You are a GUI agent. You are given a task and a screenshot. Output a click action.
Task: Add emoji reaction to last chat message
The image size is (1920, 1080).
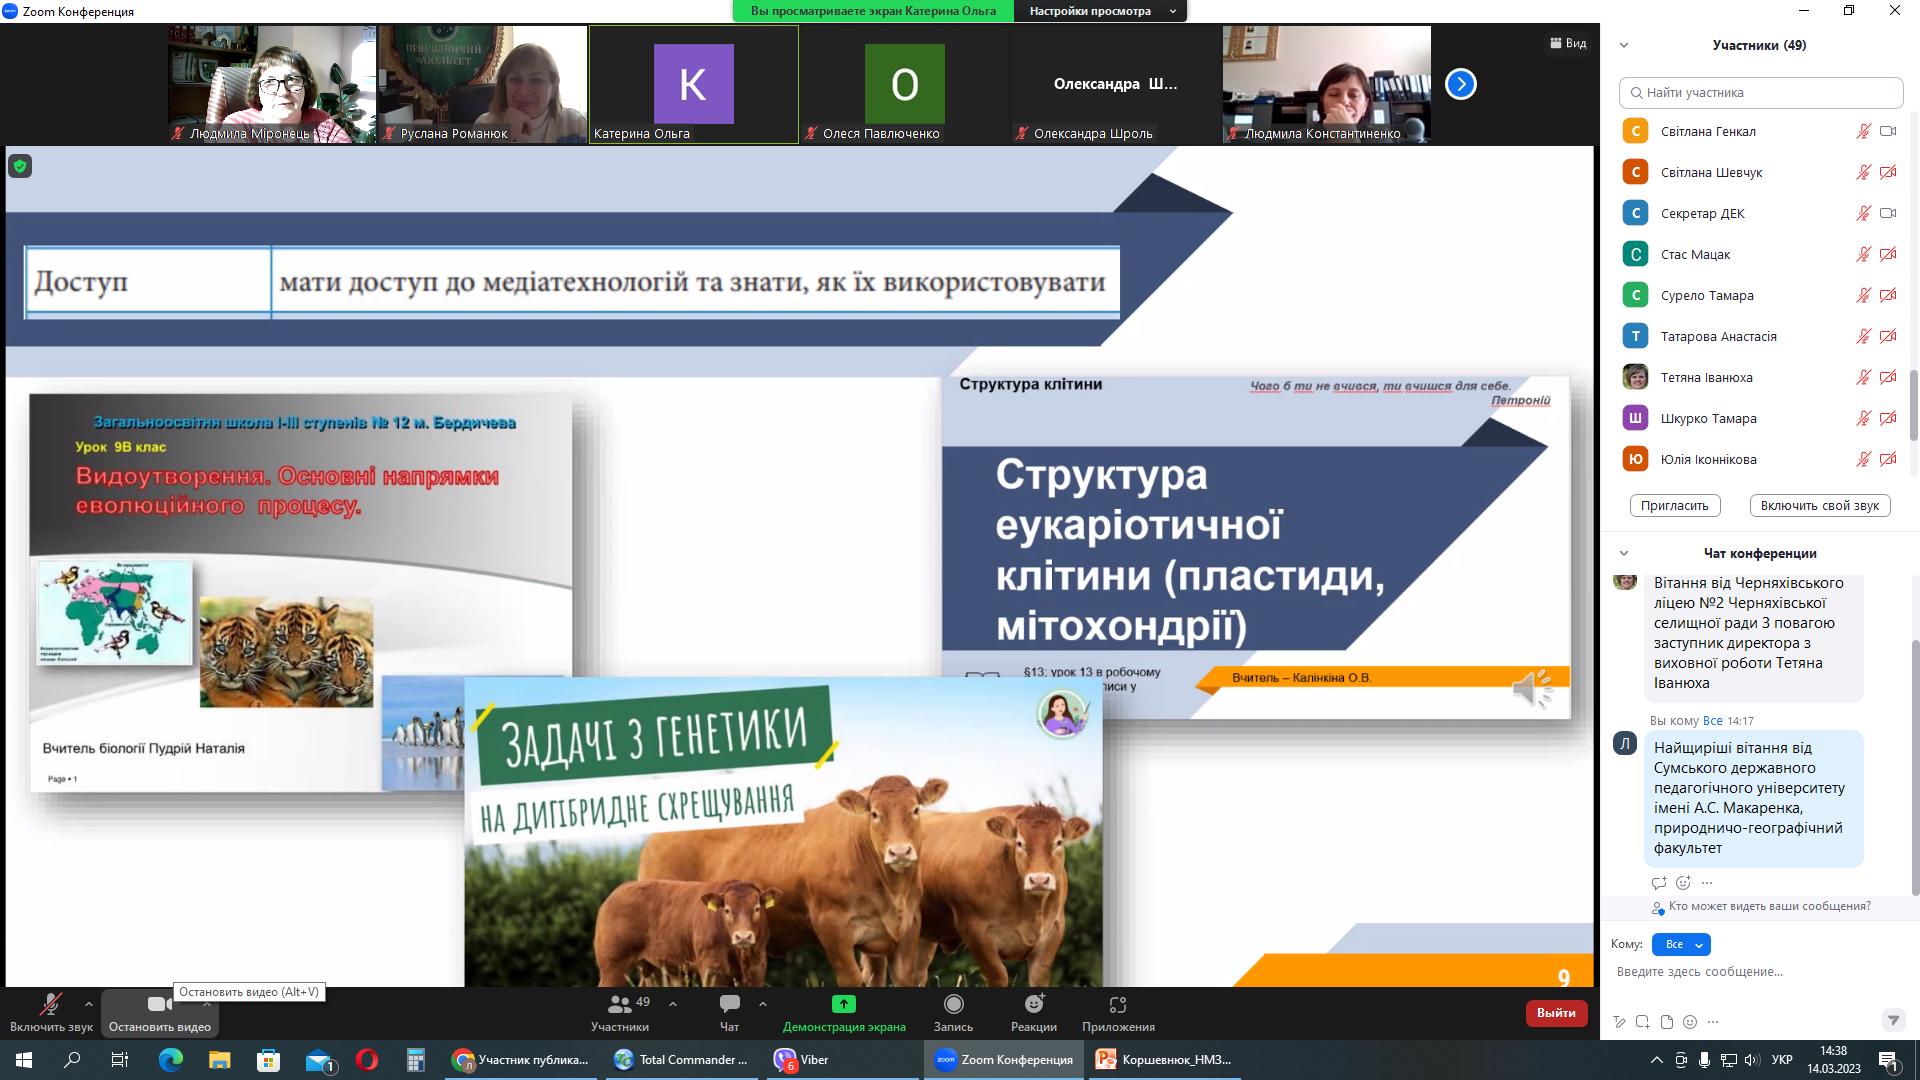pos(1683,883)
